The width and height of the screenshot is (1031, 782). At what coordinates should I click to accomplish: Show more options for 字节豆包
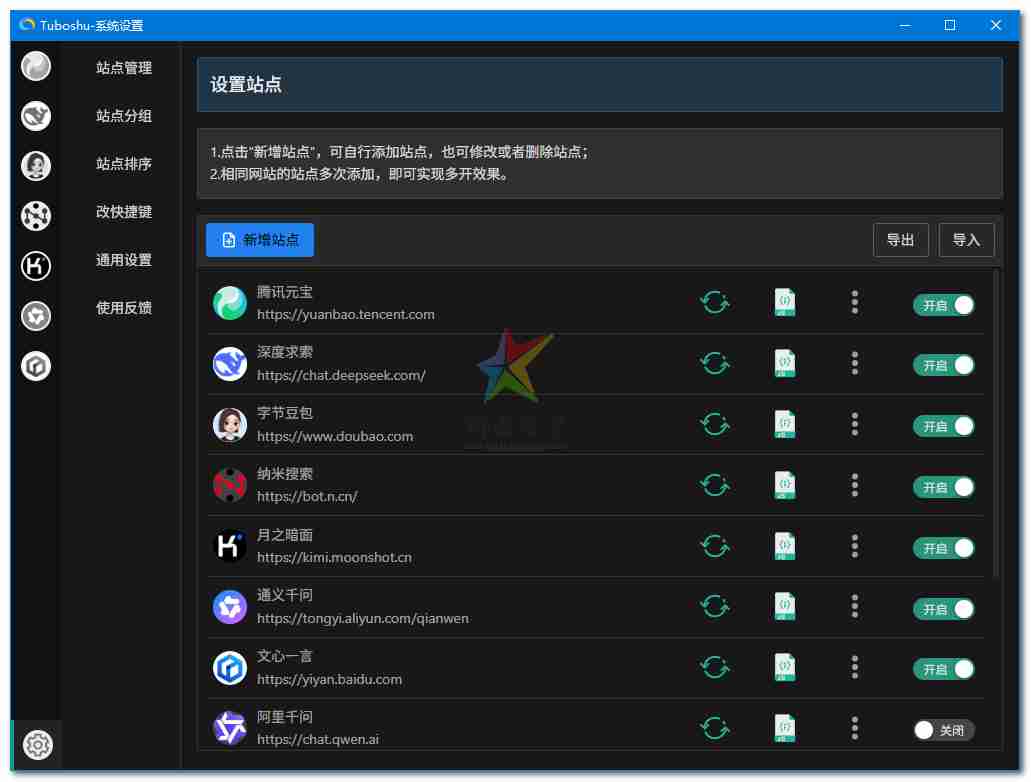tap(854, 424)
